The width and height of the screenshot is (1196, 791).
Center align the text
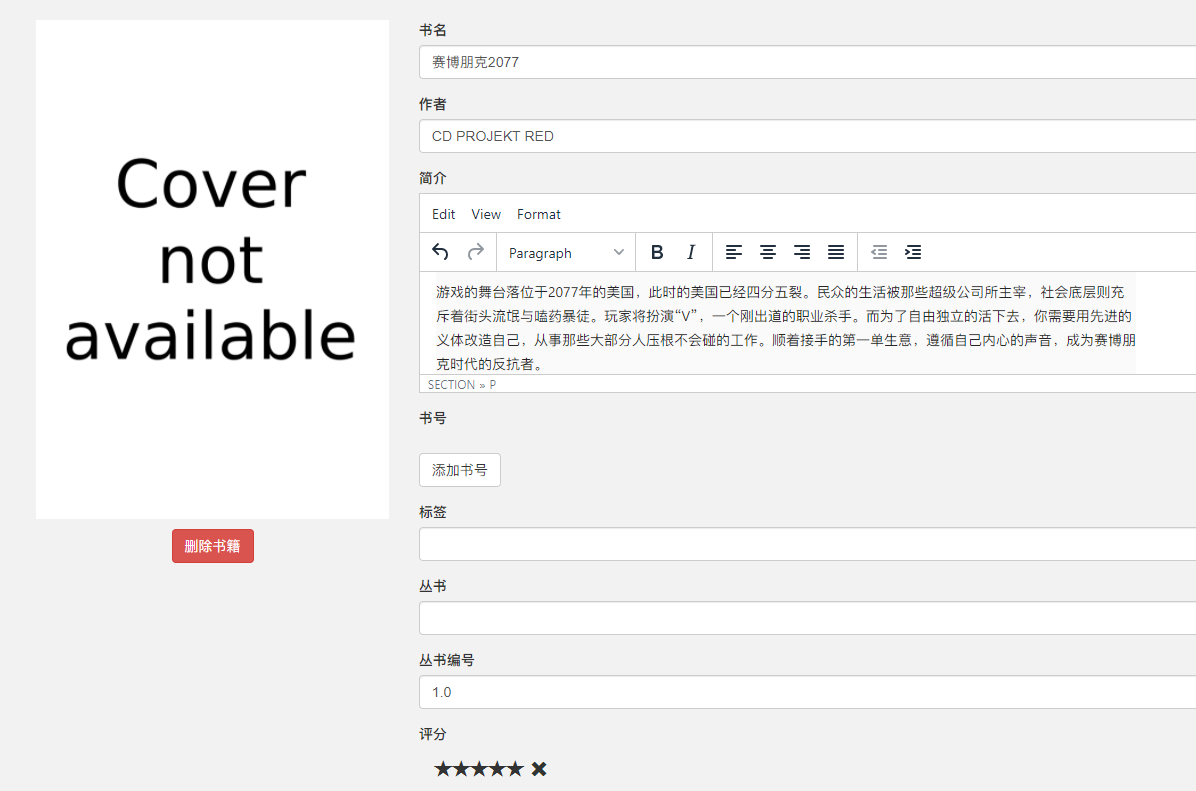767,252
